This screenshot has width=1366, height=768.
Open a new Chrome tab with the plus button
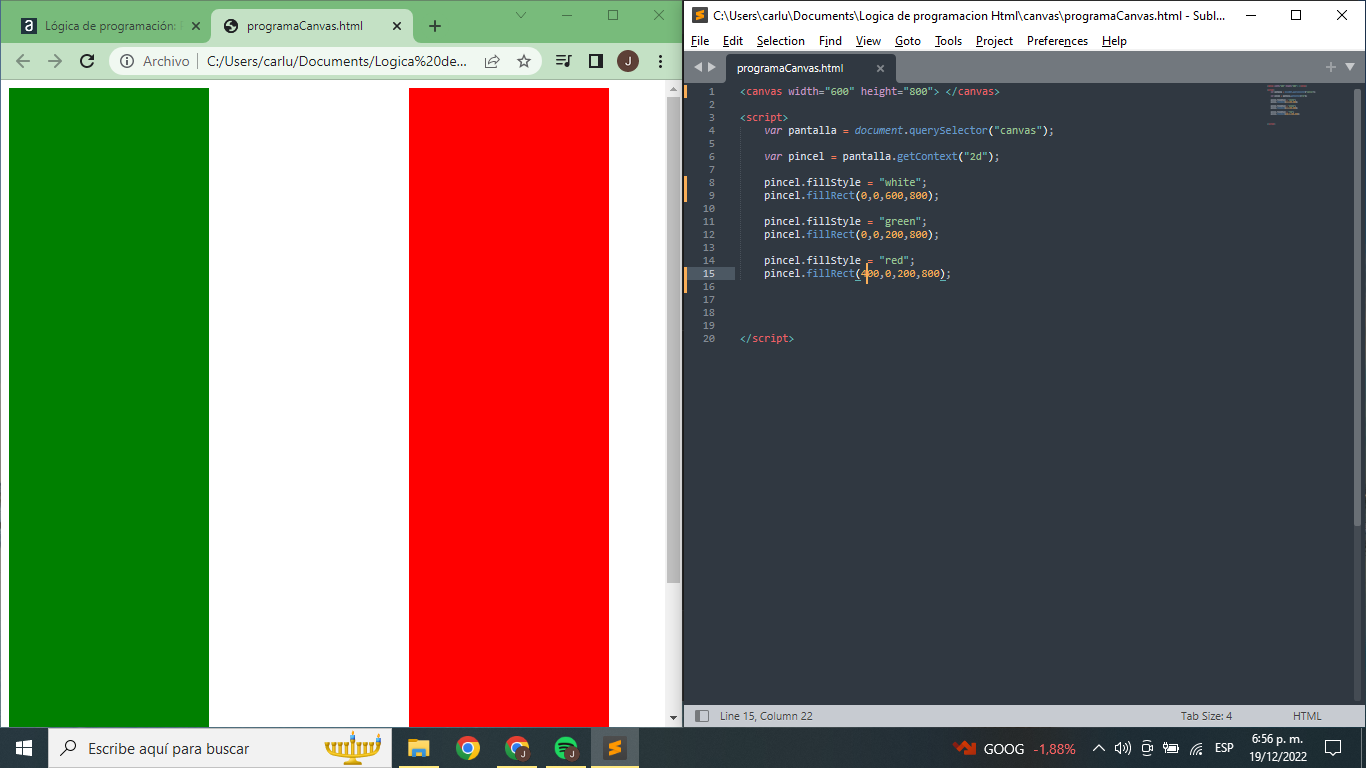pos(434,26)
